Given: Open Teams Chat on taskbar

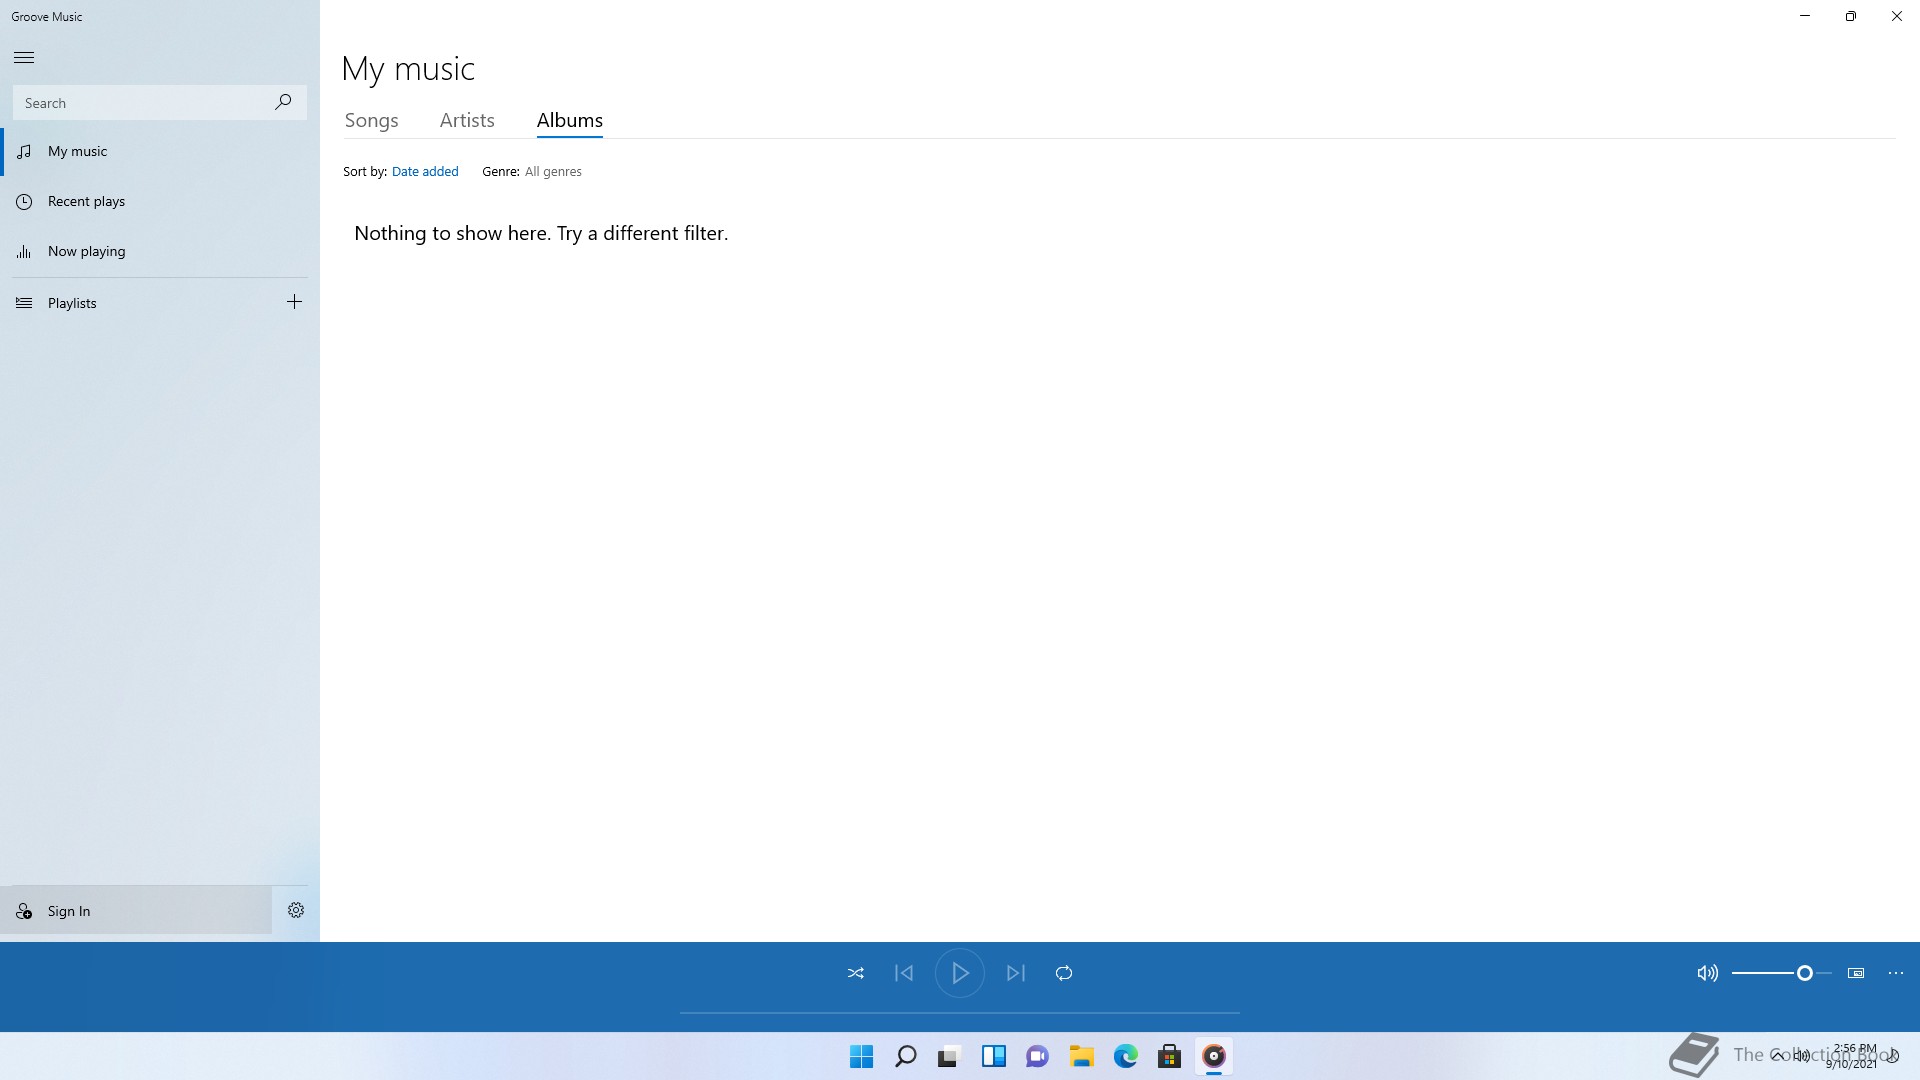Looking at the screenshot, I should tap(1037, 1056).
